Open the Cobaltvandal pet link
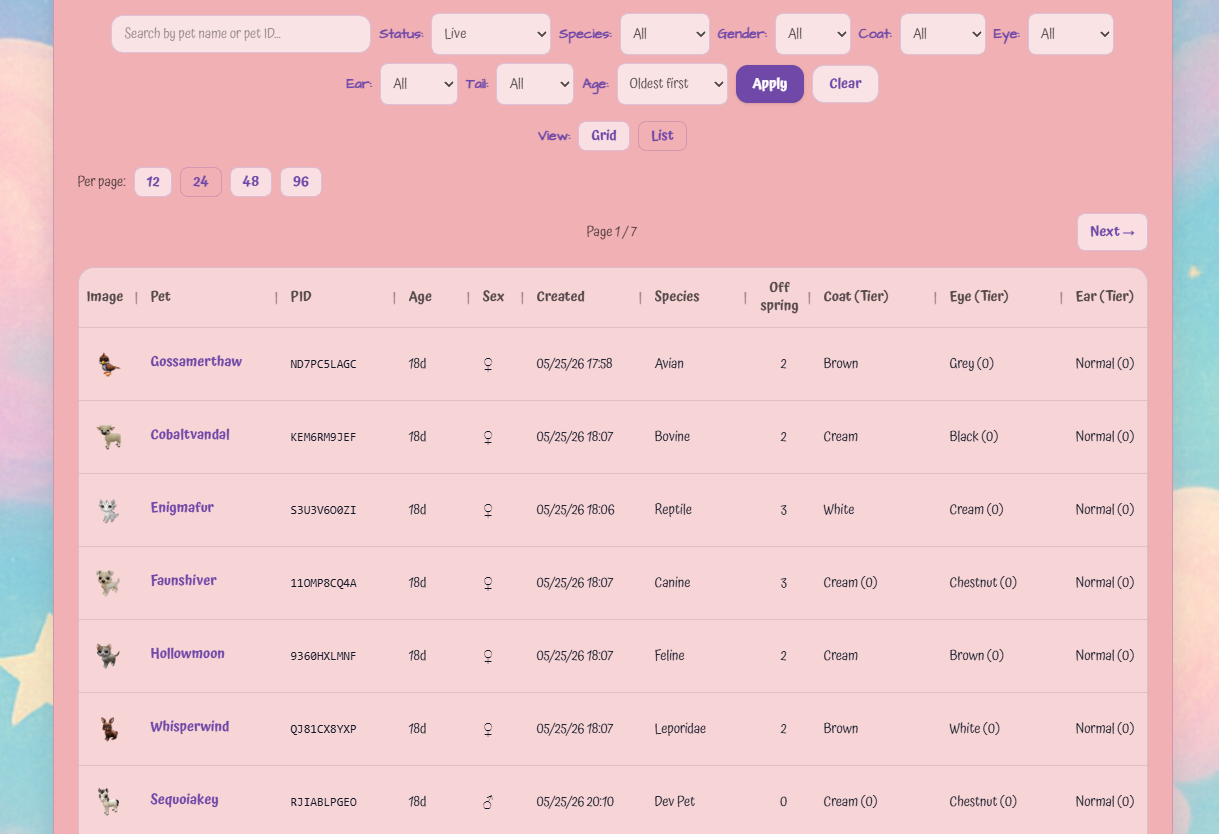 pos(190,435)
